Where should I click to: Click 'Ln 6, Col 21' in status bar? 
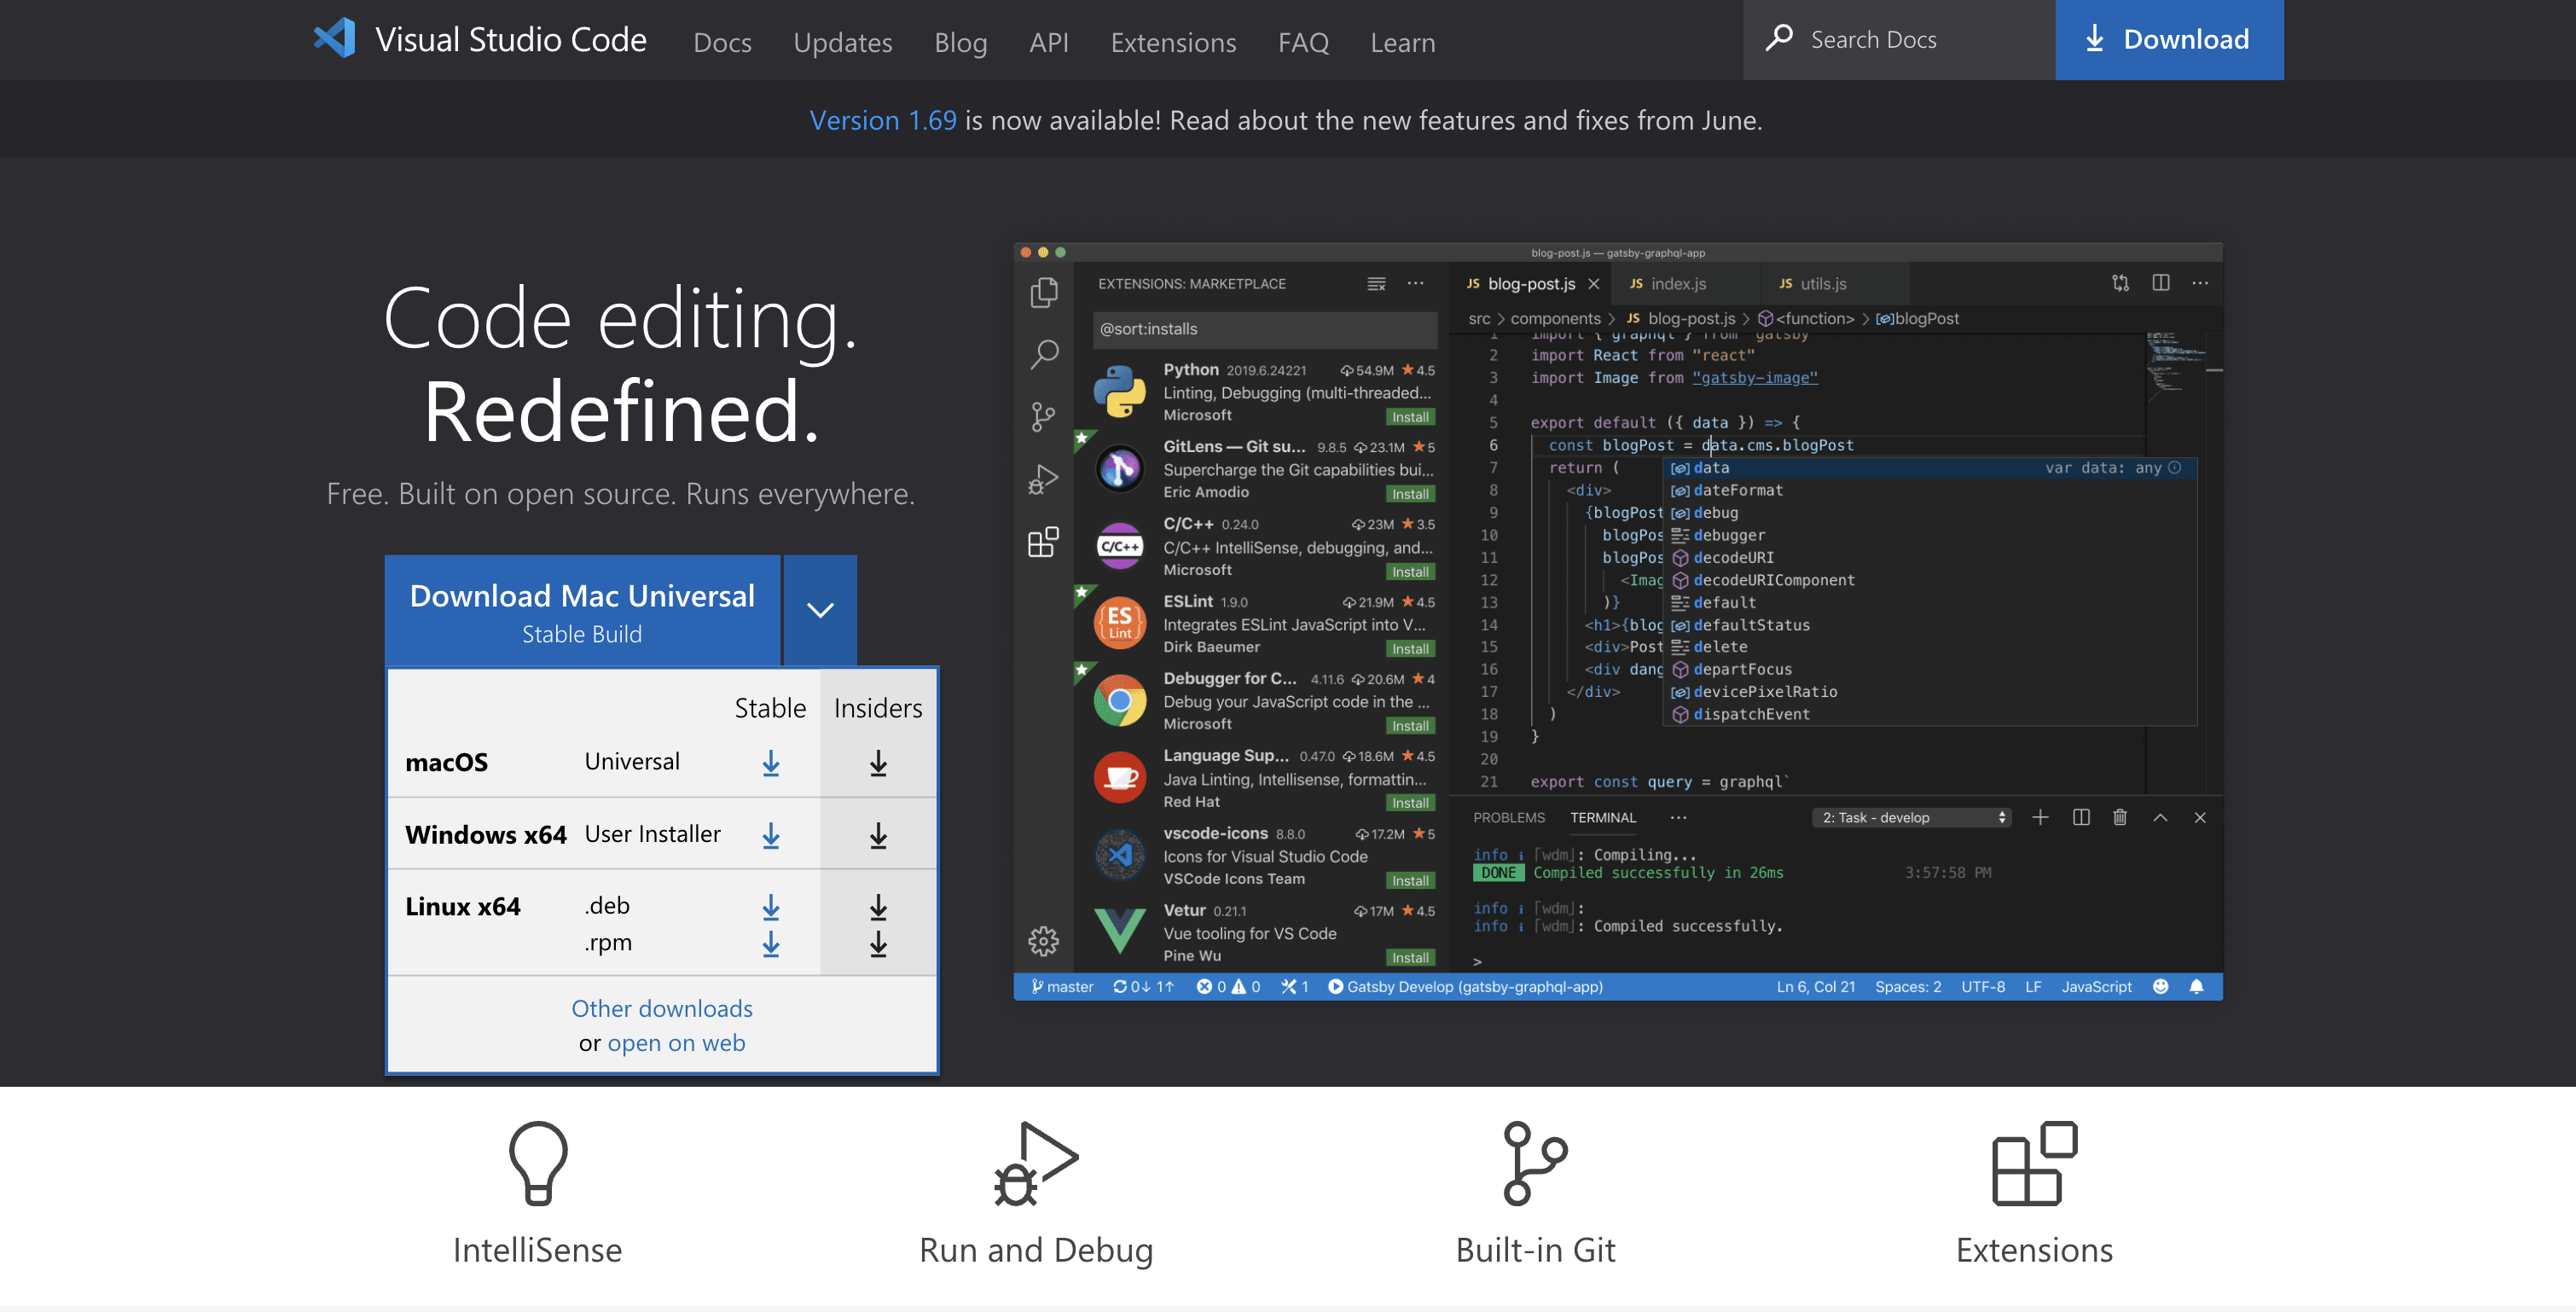pyautogui.click(x=1815, y=986)
